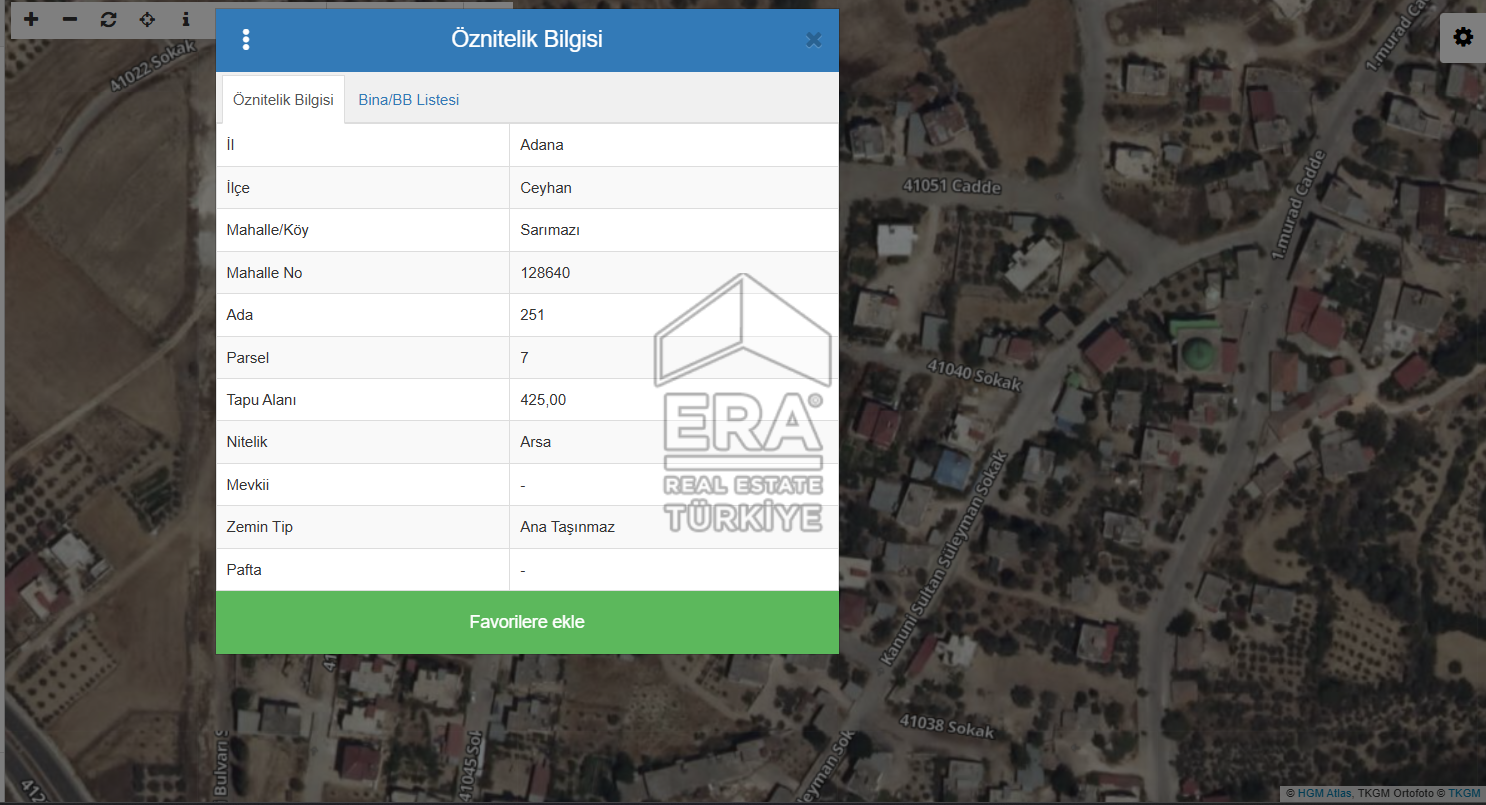The width and height of the screenshot is (1486, 805).
Task: Select the Sarımazı neighborhood value
Action: click(550, 230)
